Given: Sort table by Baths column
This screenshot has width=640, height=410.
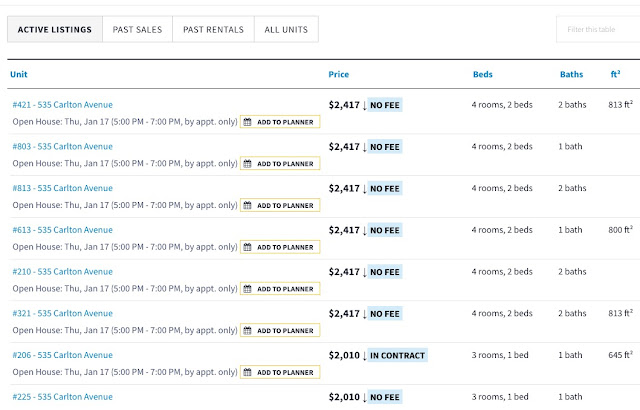Looking at the screenshot, I should coord(572,74).
